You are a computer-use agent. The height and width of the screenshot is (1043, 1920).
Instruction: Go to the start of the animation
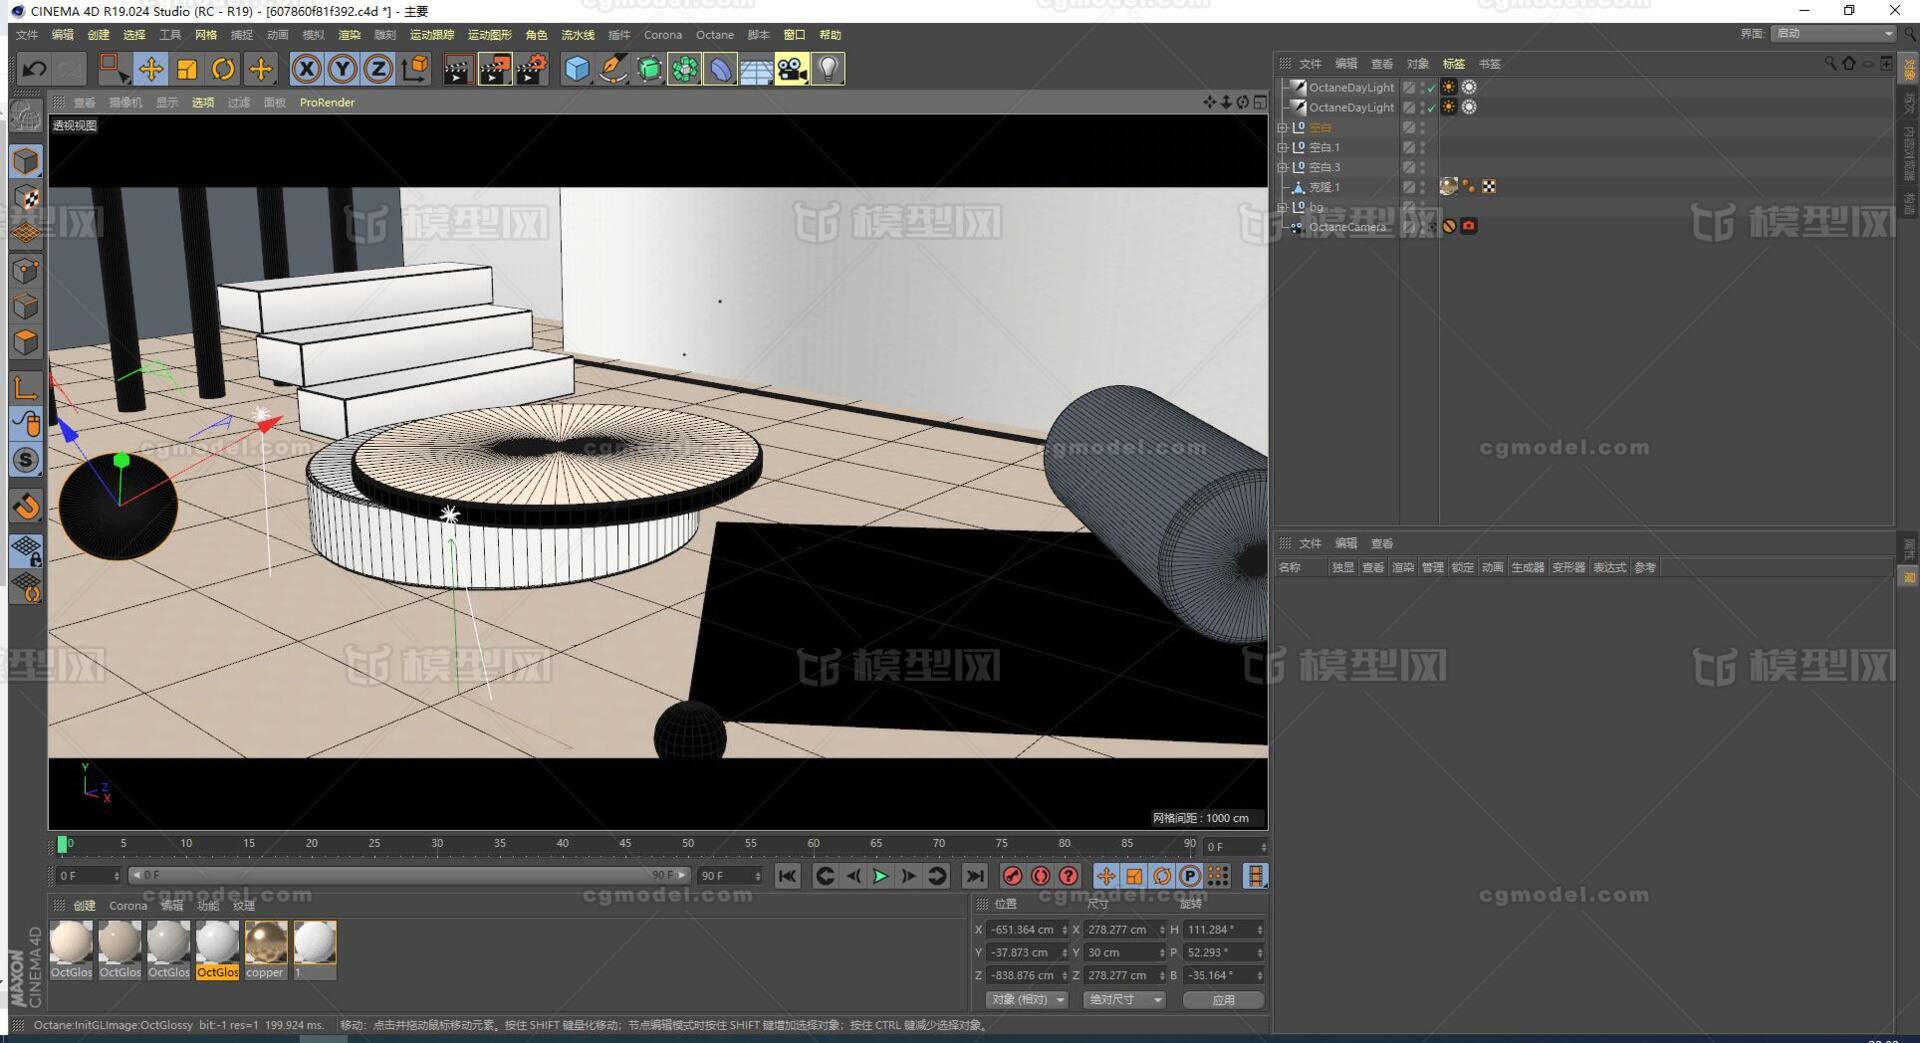(x=788, y=877)
